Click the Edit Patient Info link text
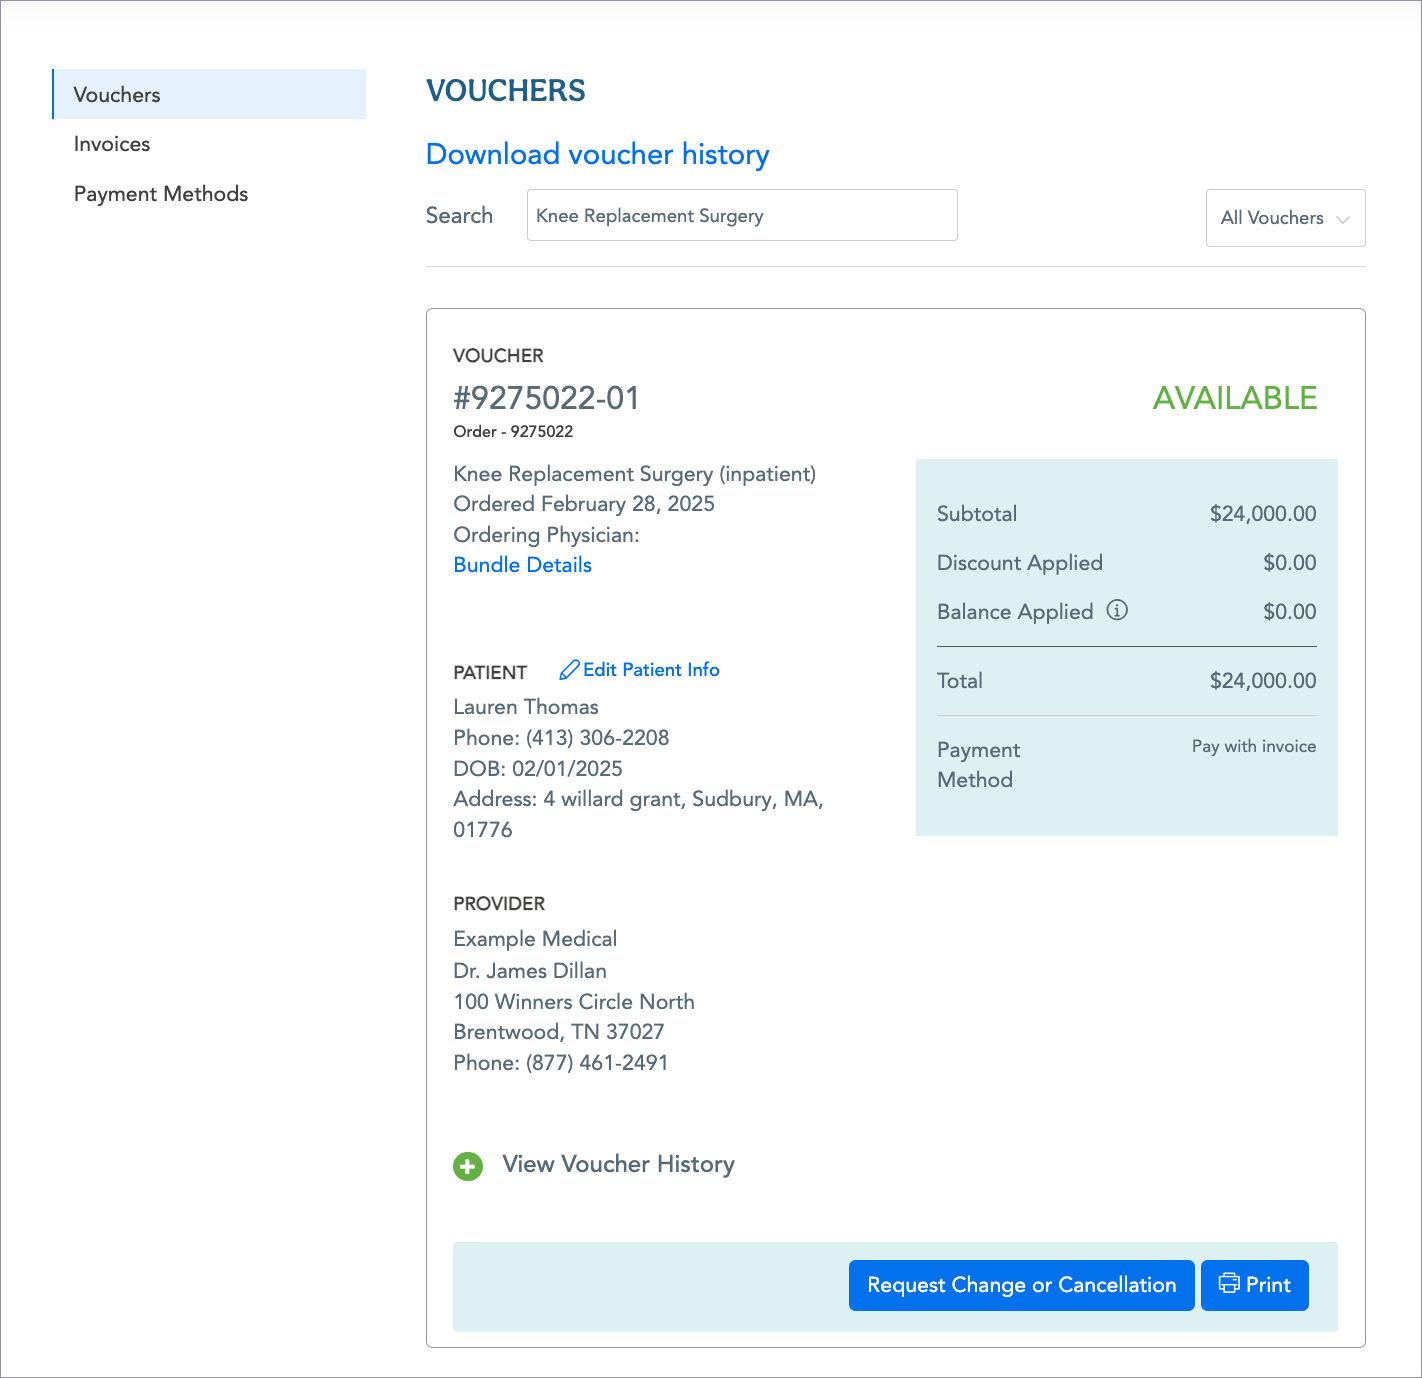Screen dimensions: 1422x1378 (x=651, y=670)
